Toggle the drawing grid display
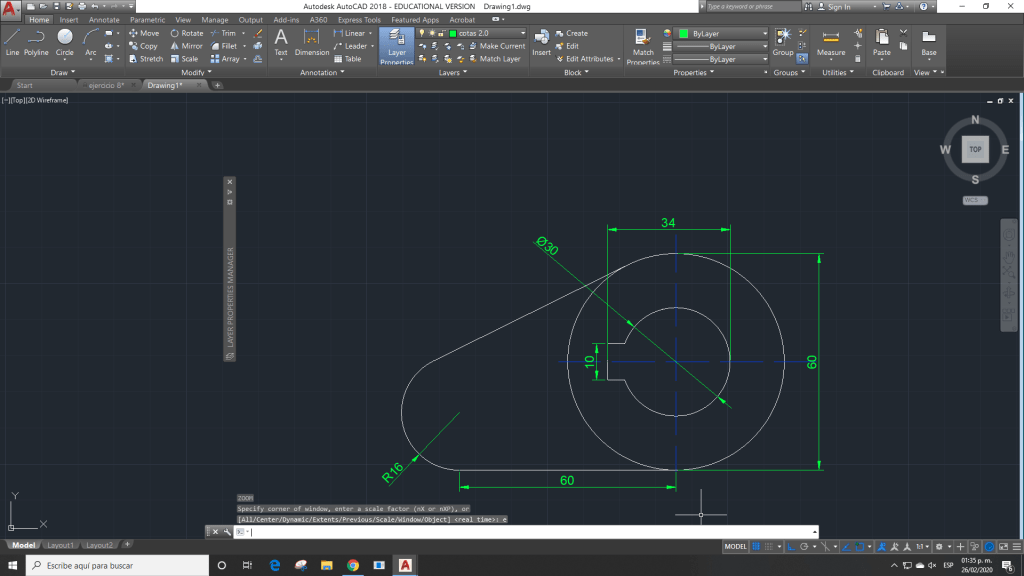The height and width of the screenshot is (576, 1024). coord(757,547)
